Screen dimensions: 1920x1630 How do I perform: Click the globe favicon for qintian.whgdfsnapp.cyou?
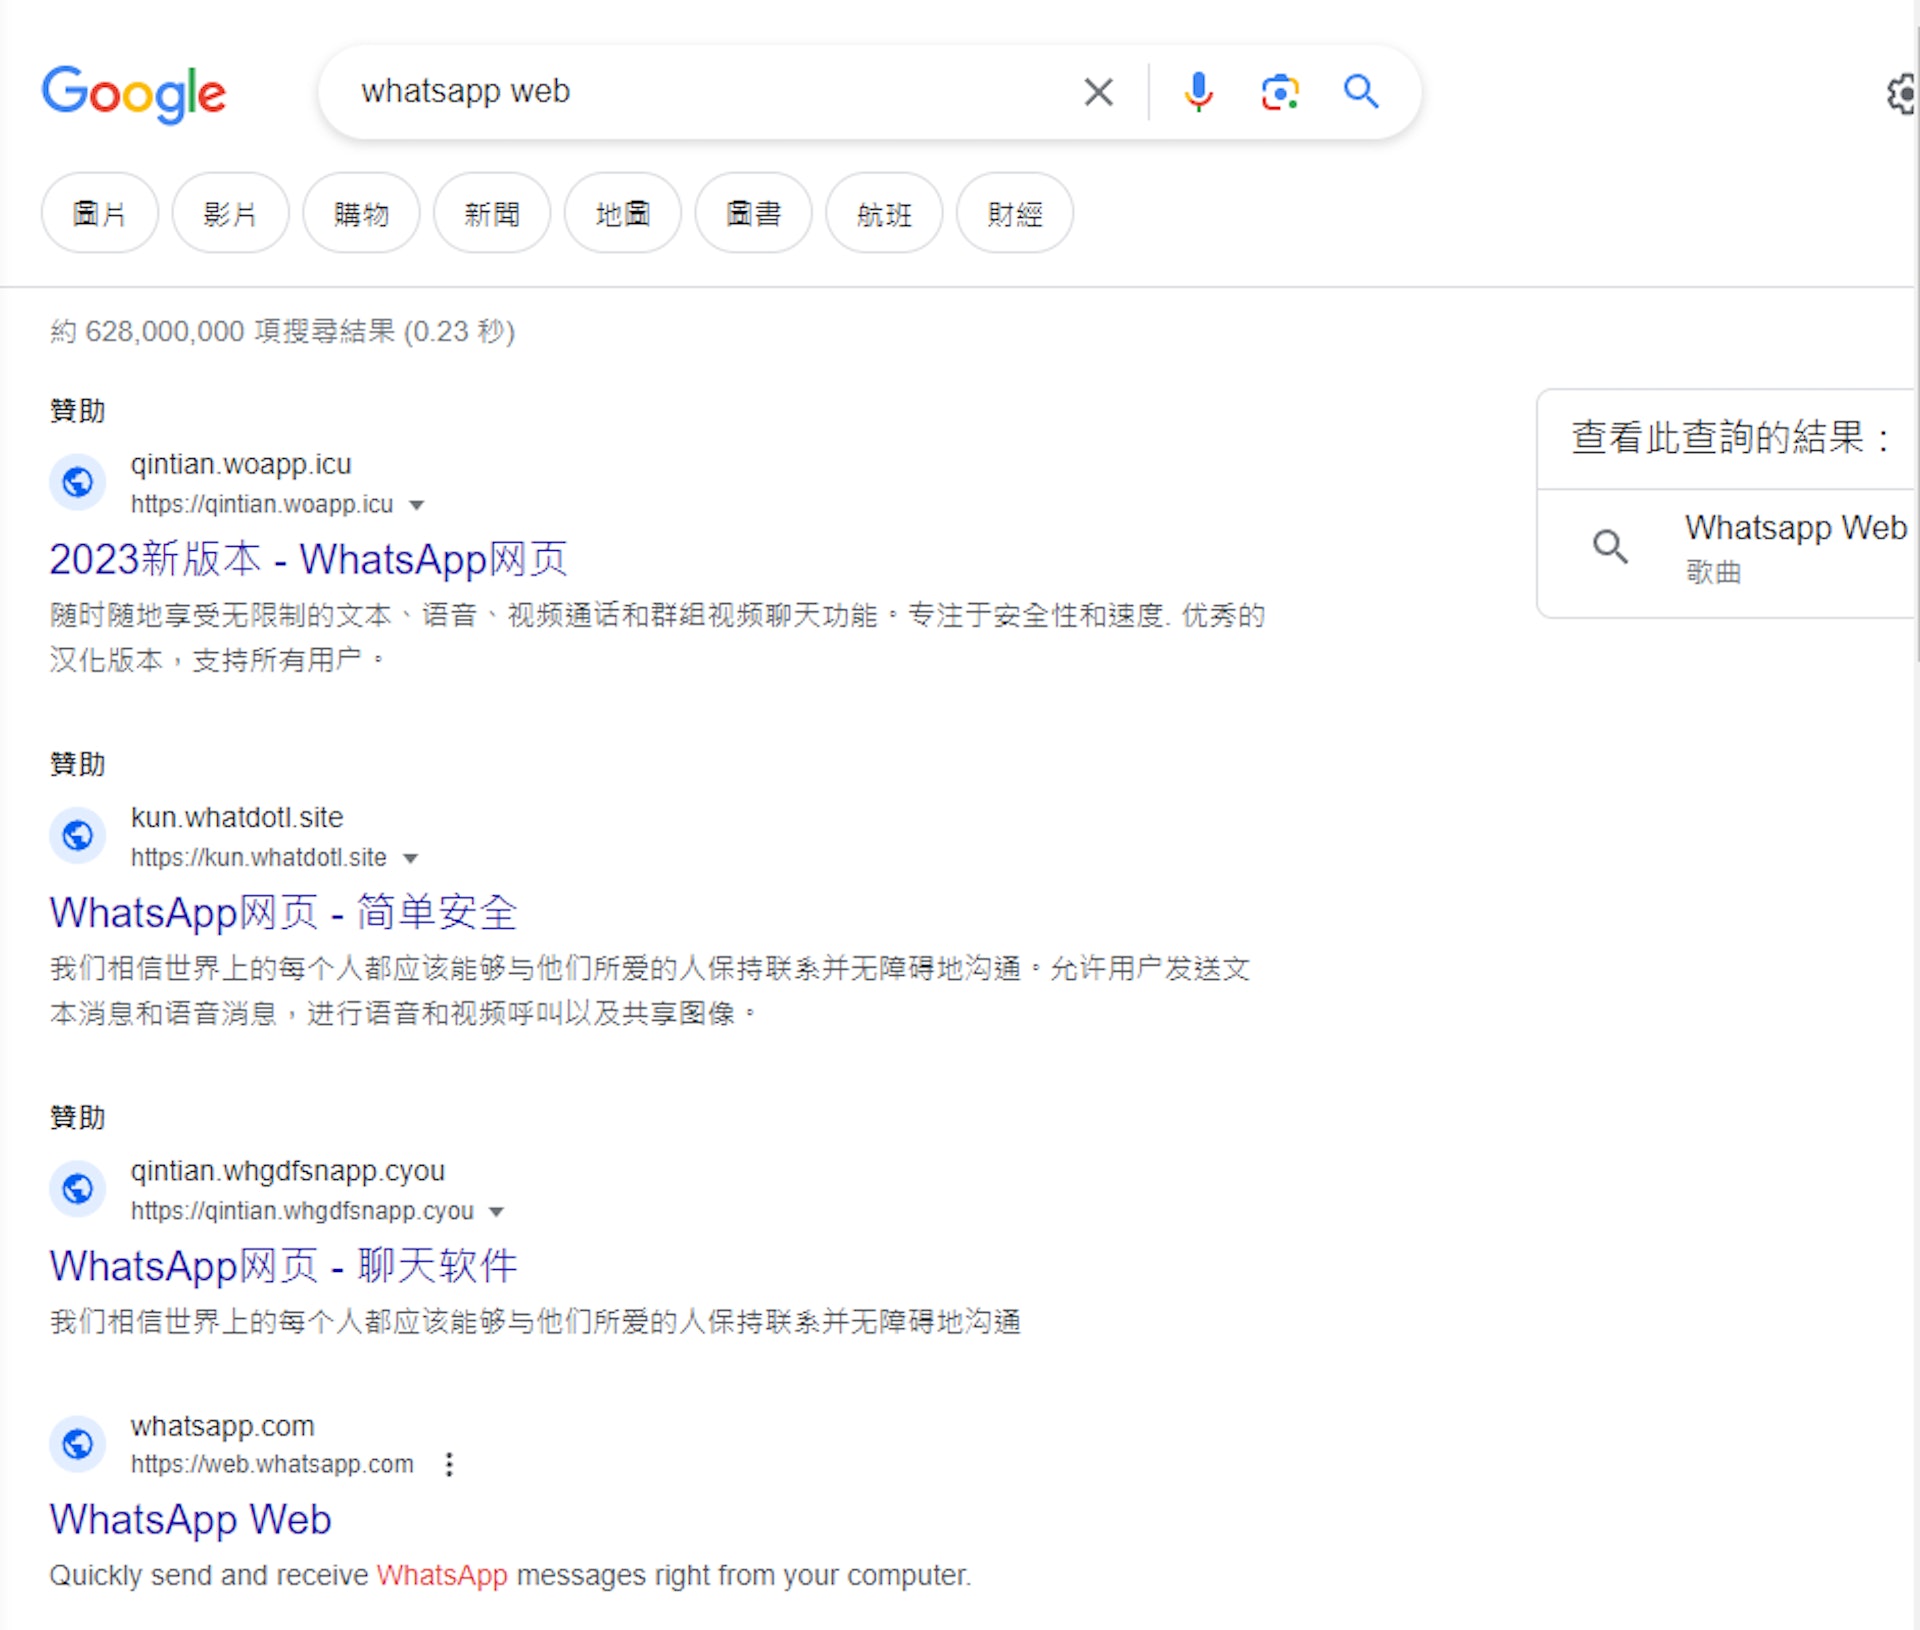click(78, 1189)
